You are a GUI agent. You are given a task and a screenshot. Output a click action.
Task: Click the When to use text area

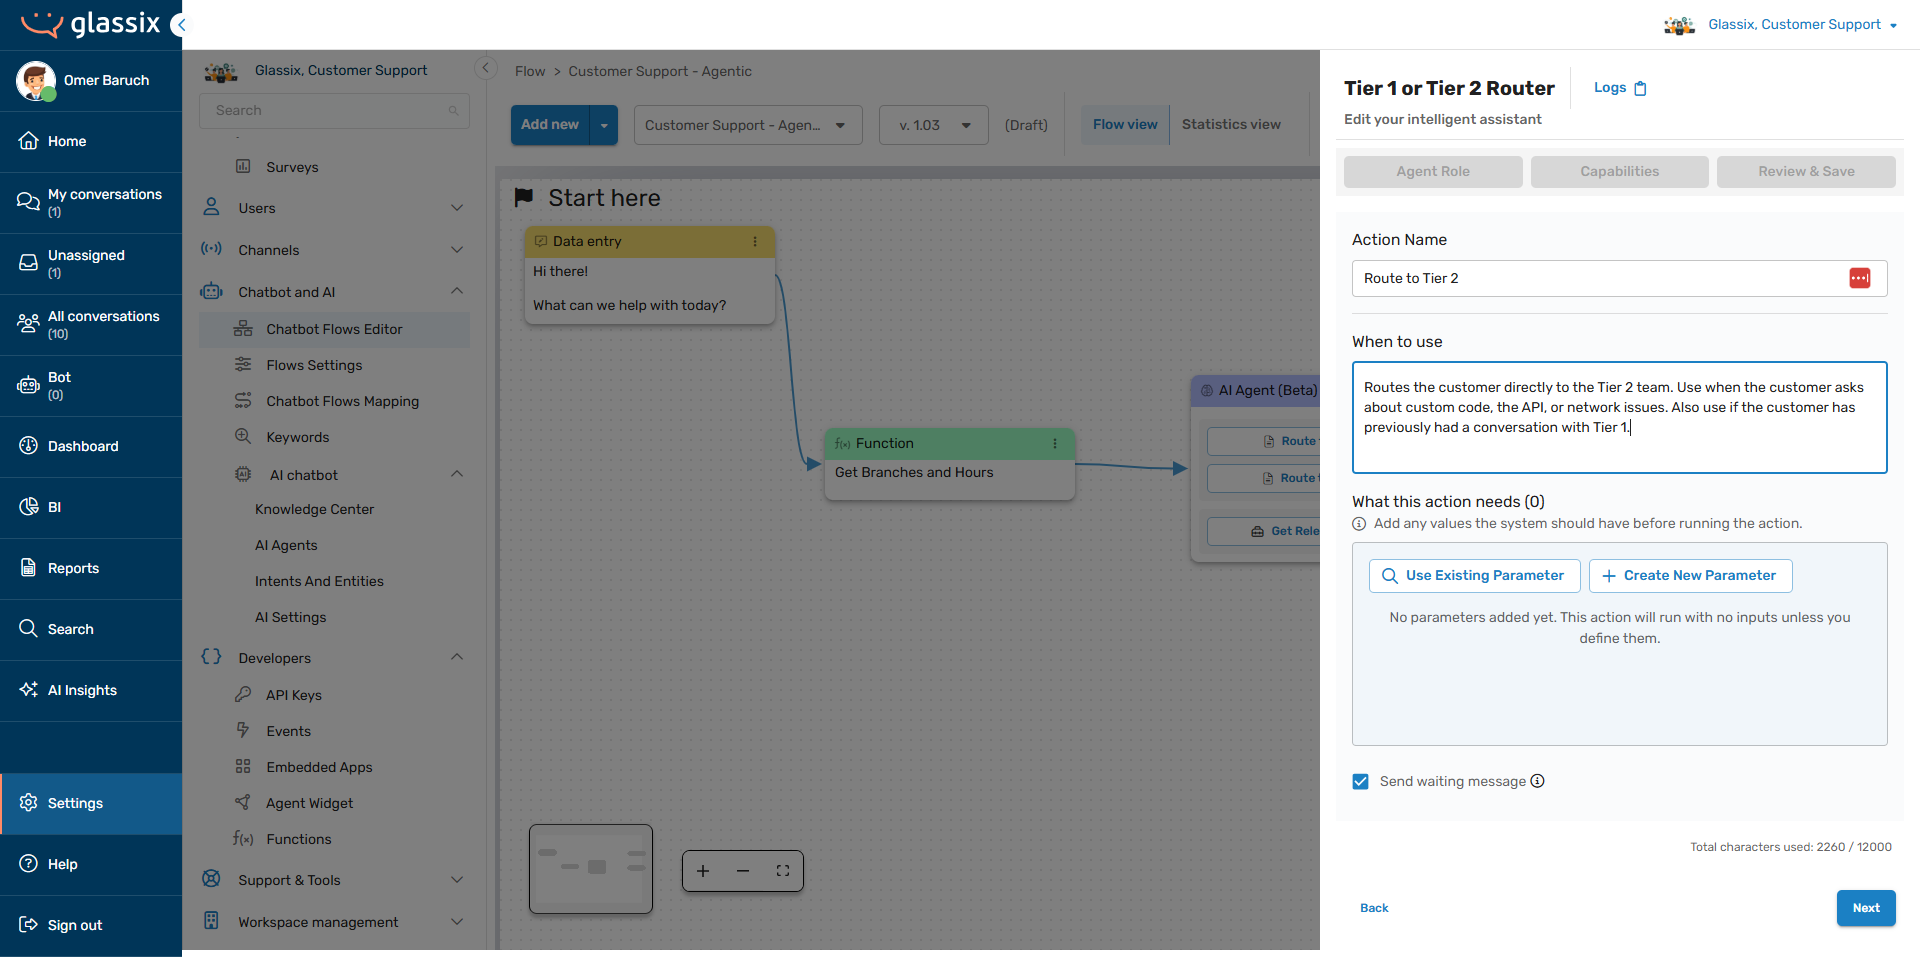coord(1619,417)
